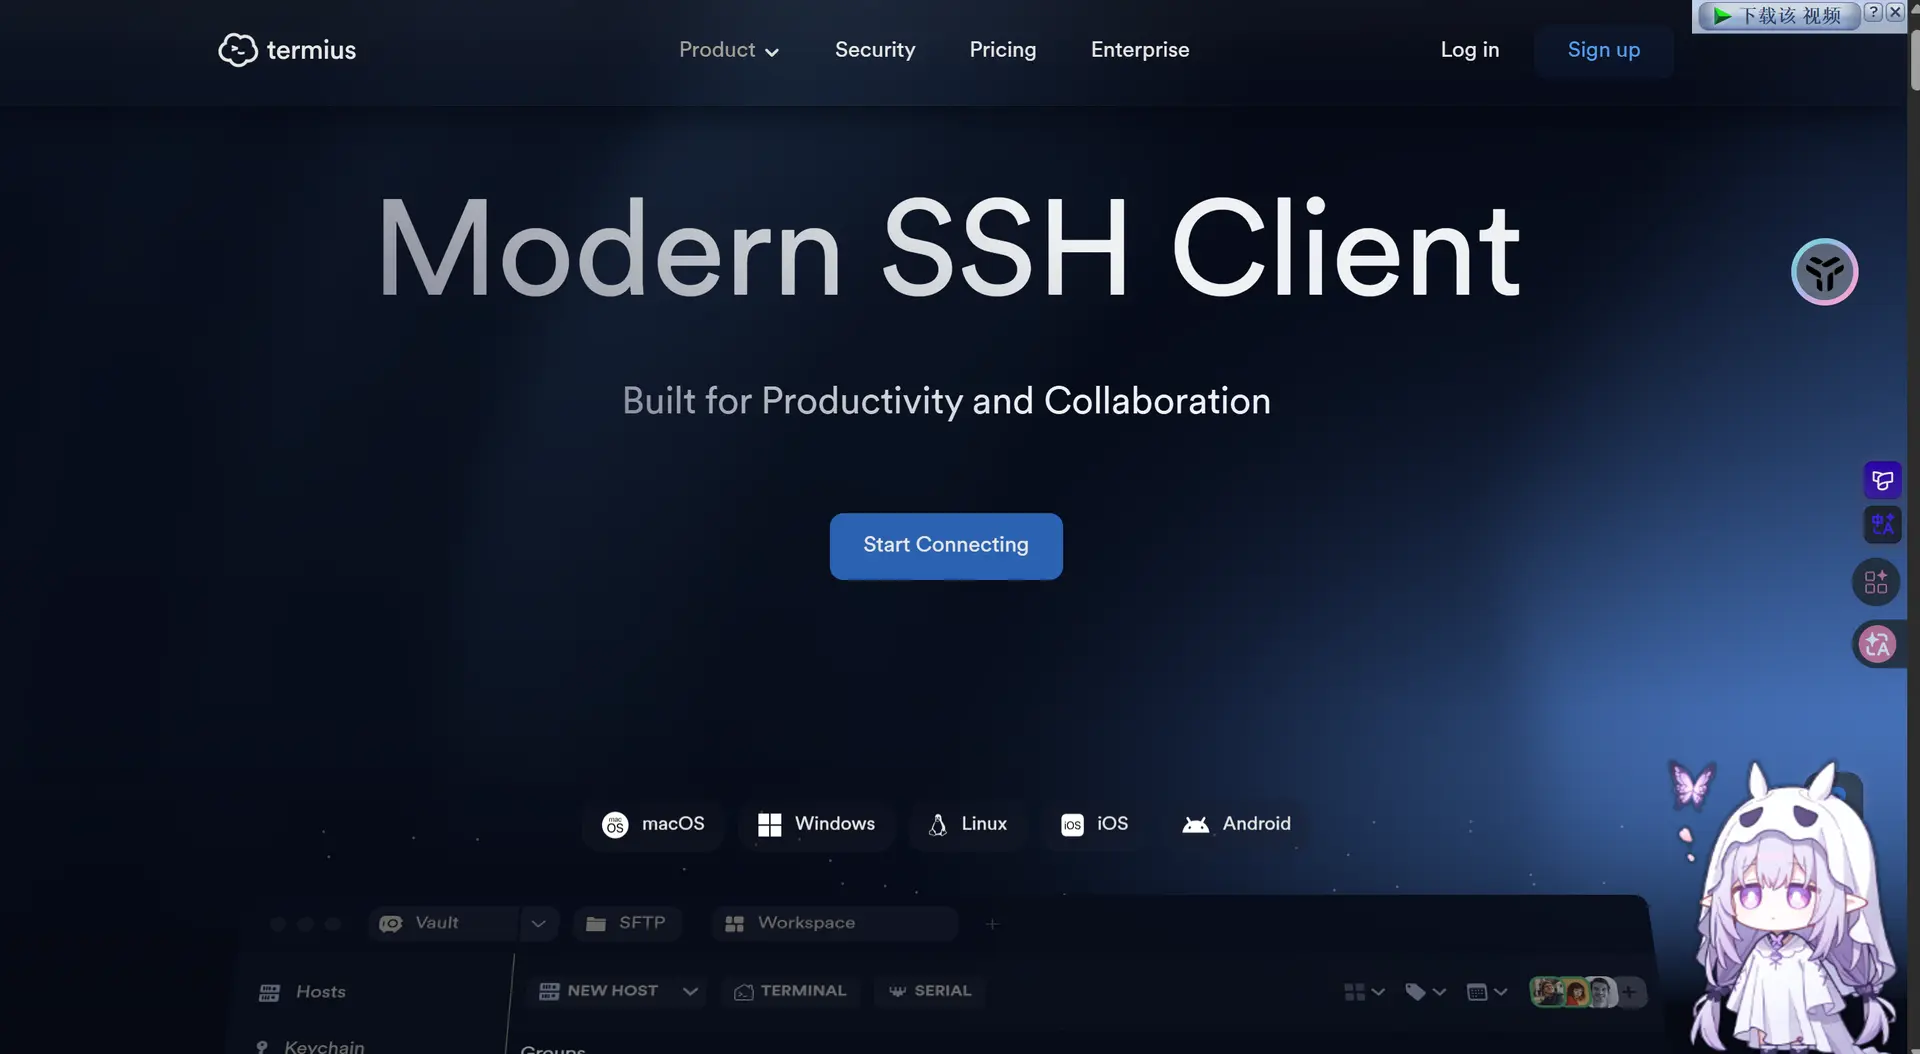Select Hosts in the app sidebar

pyautogui.click(x=302, y=993)
